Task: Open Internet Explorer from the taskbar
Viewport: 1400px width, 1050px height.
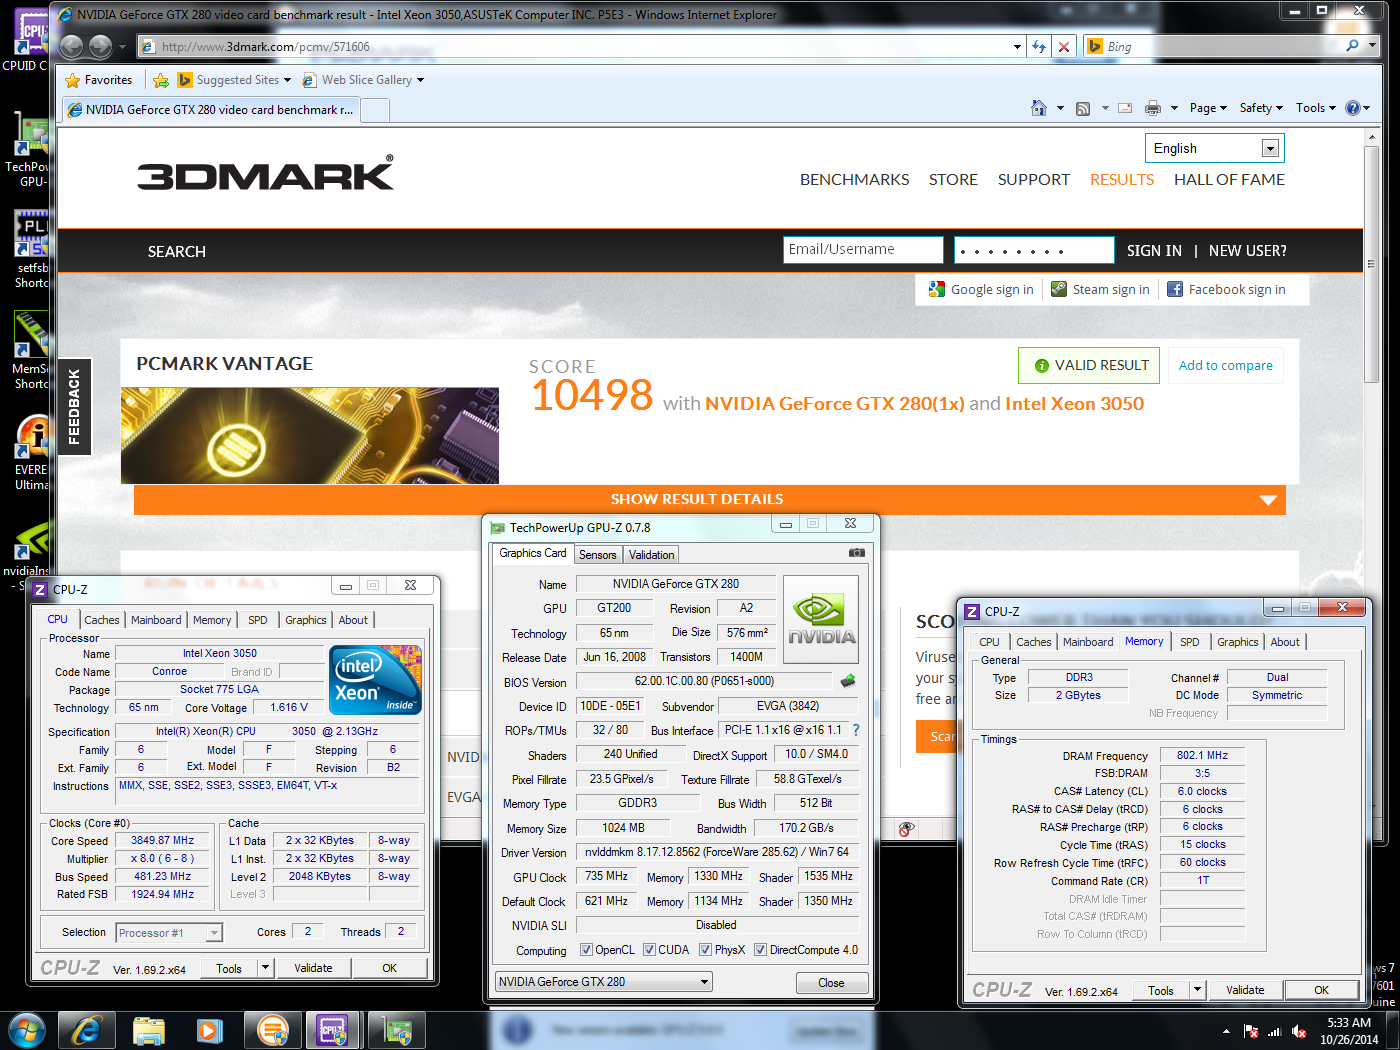Action: pyautogui.click(x=87, y=1030)
